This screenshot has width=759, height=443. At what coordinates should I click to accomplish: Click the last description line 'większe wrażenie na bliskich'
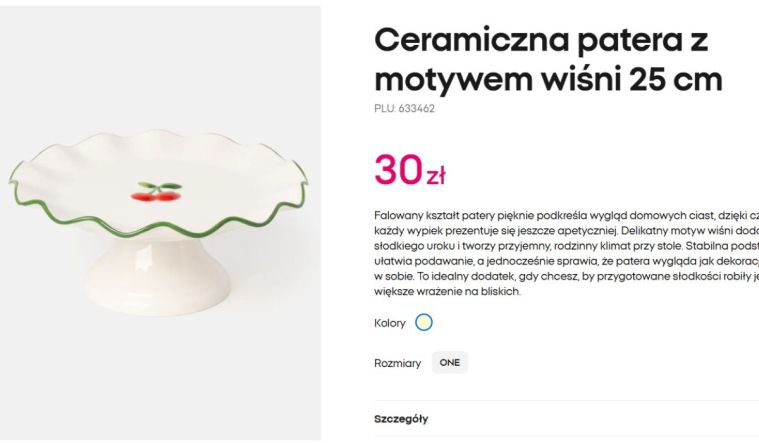click(447, 291)
